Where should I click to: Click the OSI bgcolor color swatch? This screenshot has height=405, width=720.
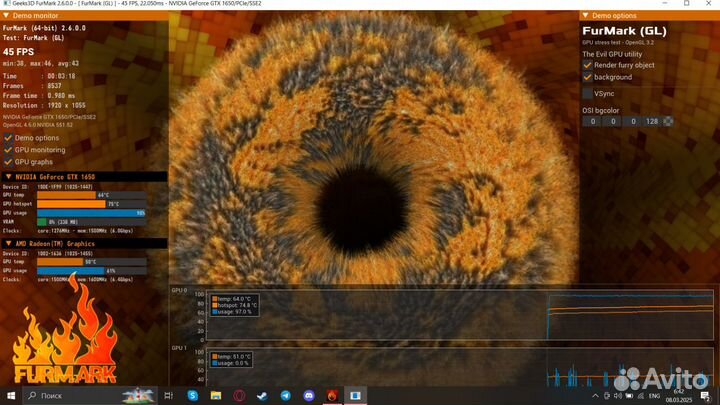tap(668, 121)
